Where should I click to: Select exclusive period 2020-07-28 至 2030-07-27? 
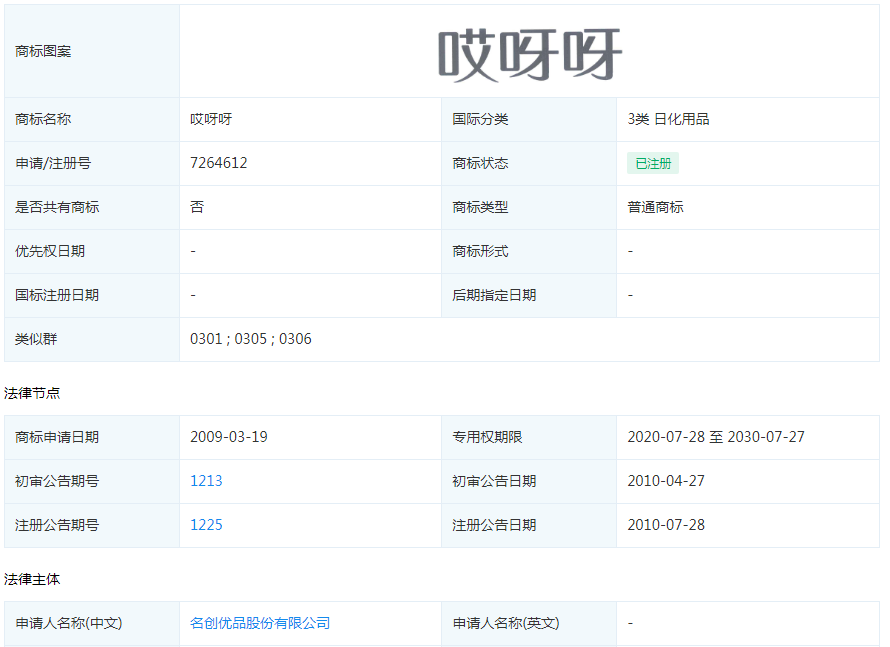pyautogui.click(x=716, y=436)
